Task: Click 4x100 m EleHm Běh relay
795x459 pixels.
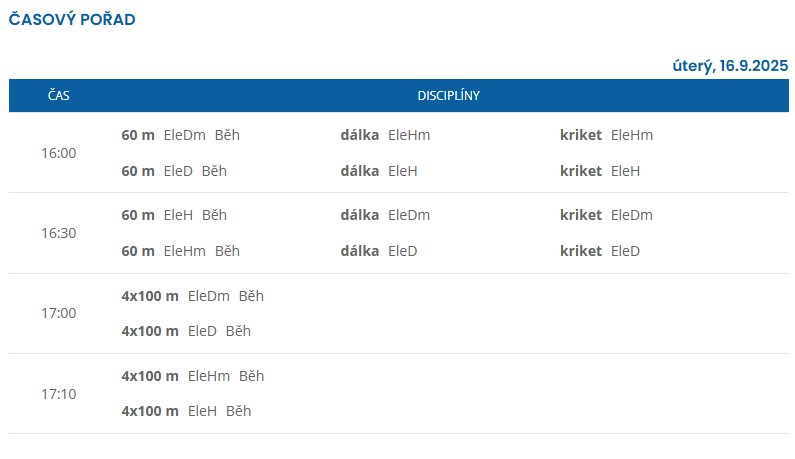Action: click(193, 376)
